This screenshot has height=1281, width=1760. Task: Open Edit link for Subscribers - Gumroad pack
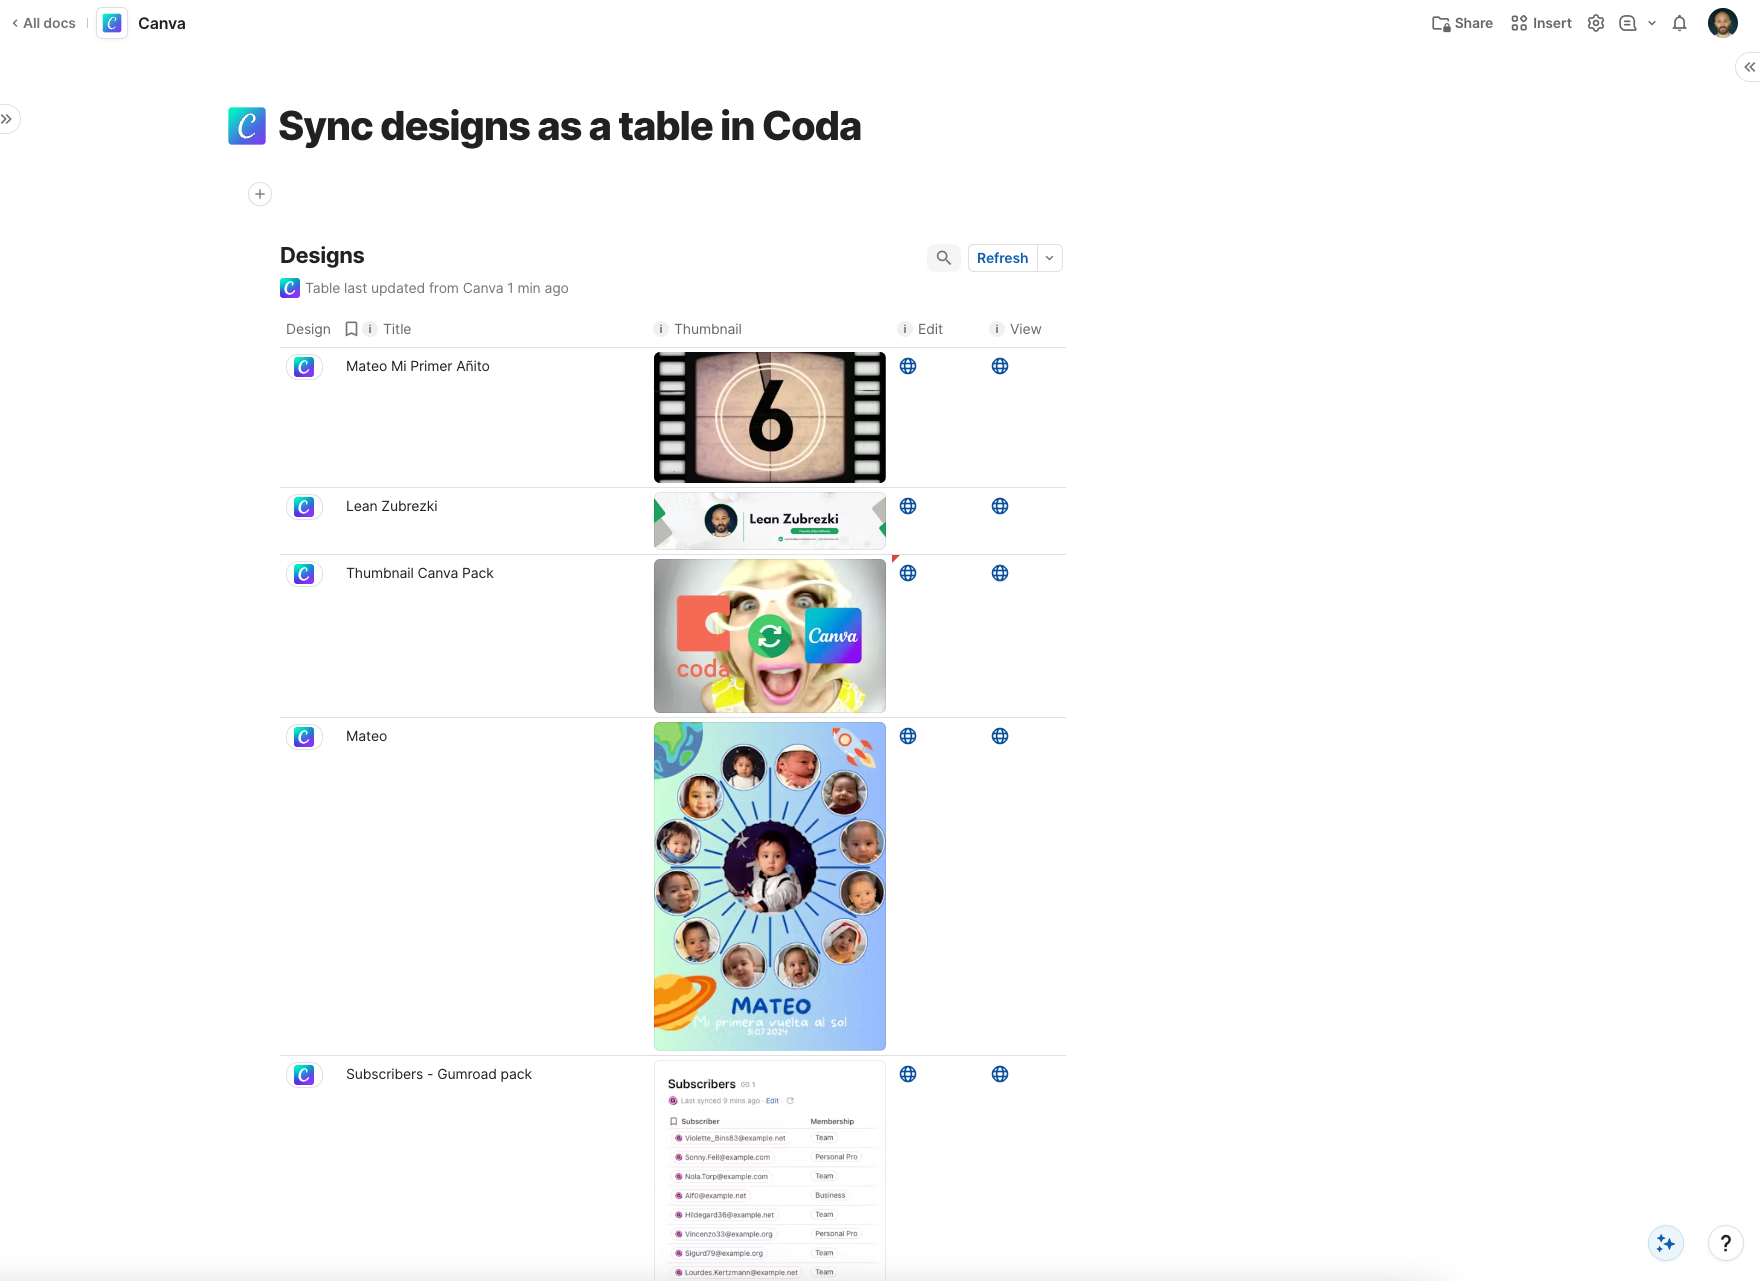tap(908, 1074)
